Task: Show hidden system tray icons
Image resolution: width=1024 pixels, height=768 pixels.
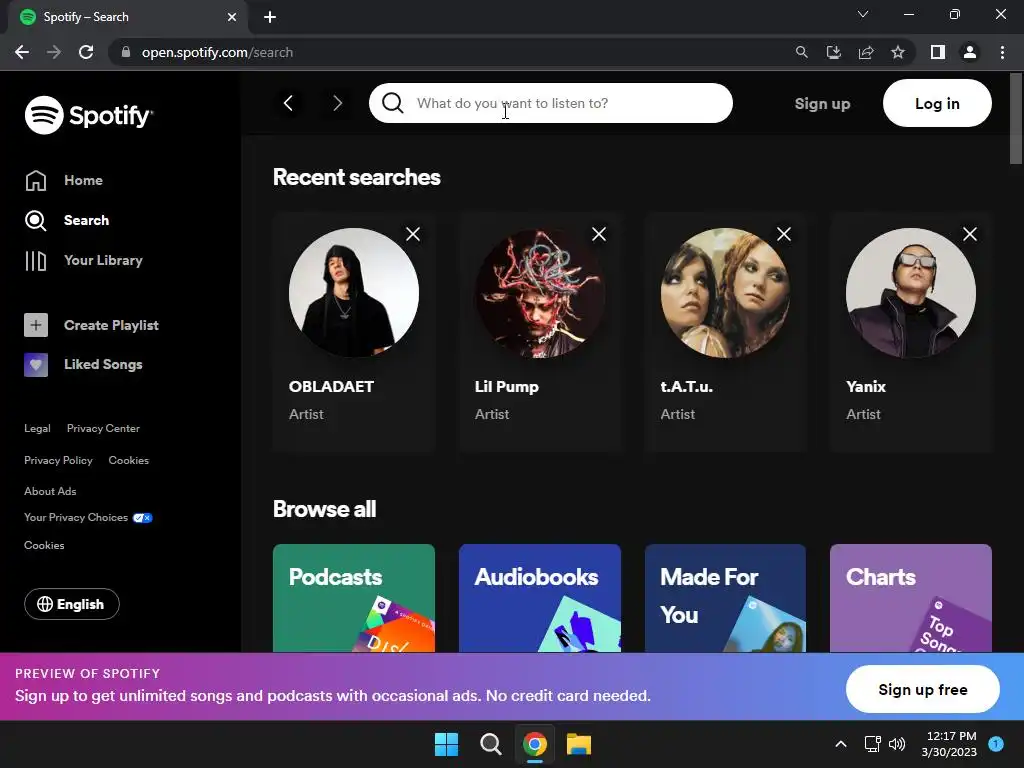Action: [x=841, y=744]
